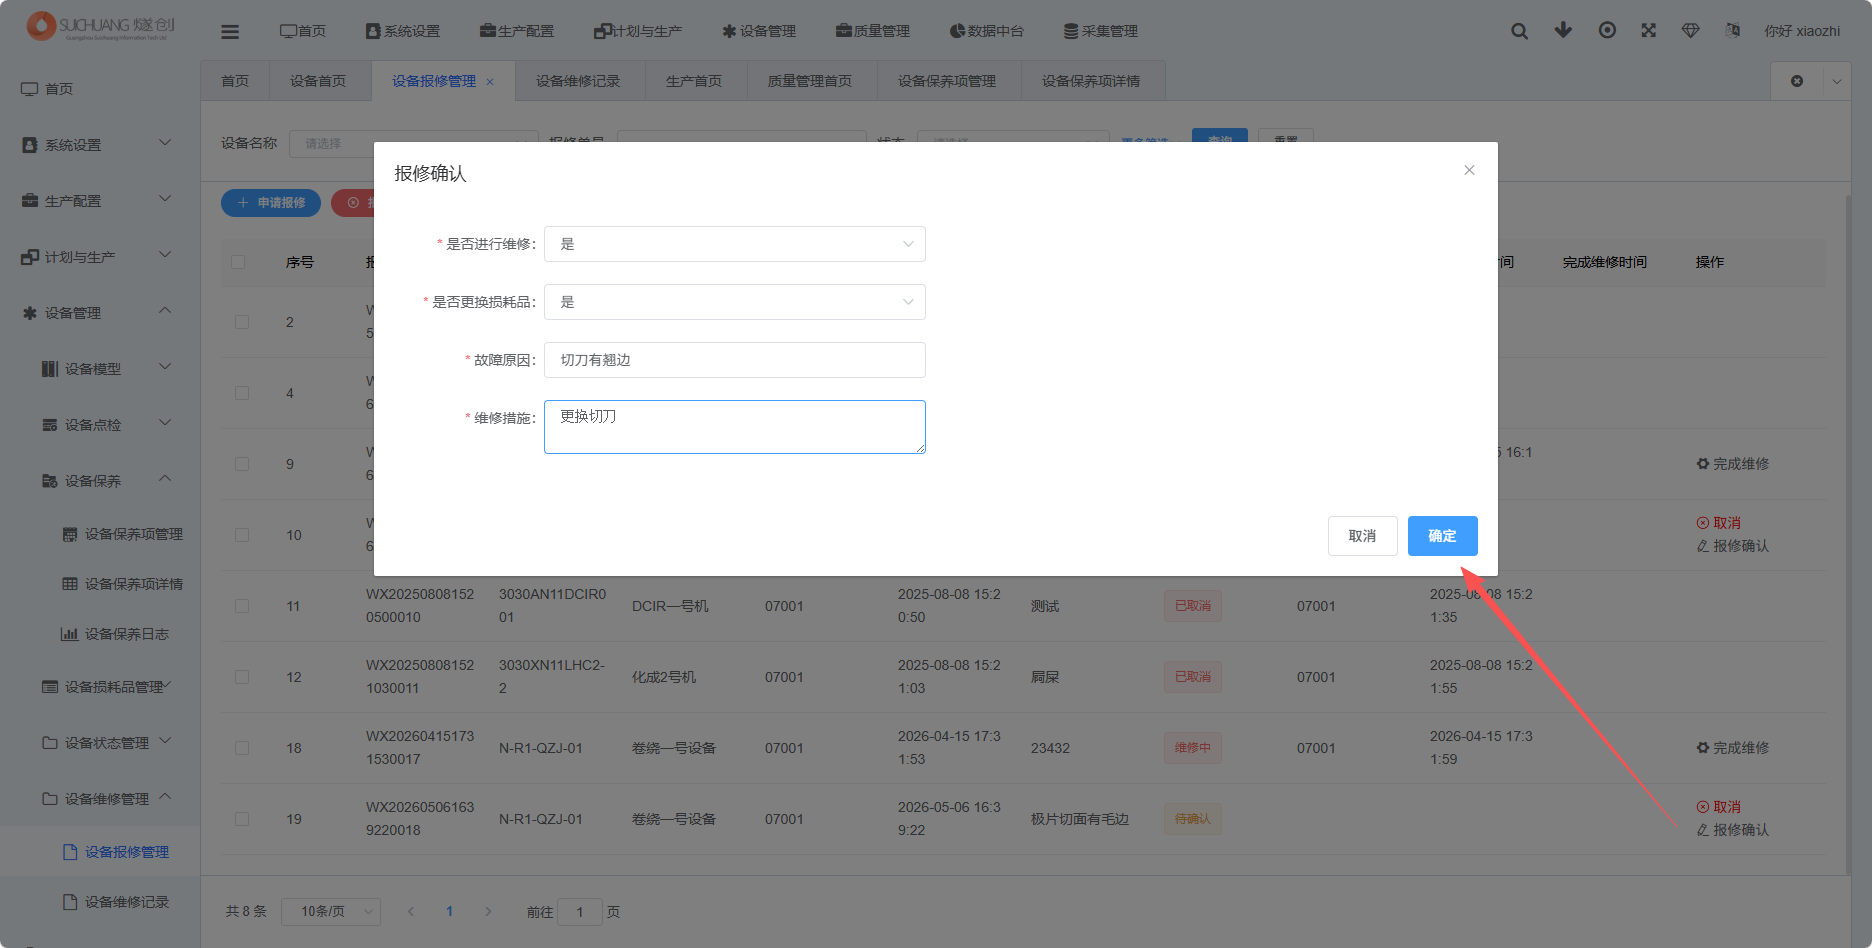The width and height of the screenshot is (1872, 948).
Task: Click the 取消 action in row 19
Action: click(x=1719, y=807)
